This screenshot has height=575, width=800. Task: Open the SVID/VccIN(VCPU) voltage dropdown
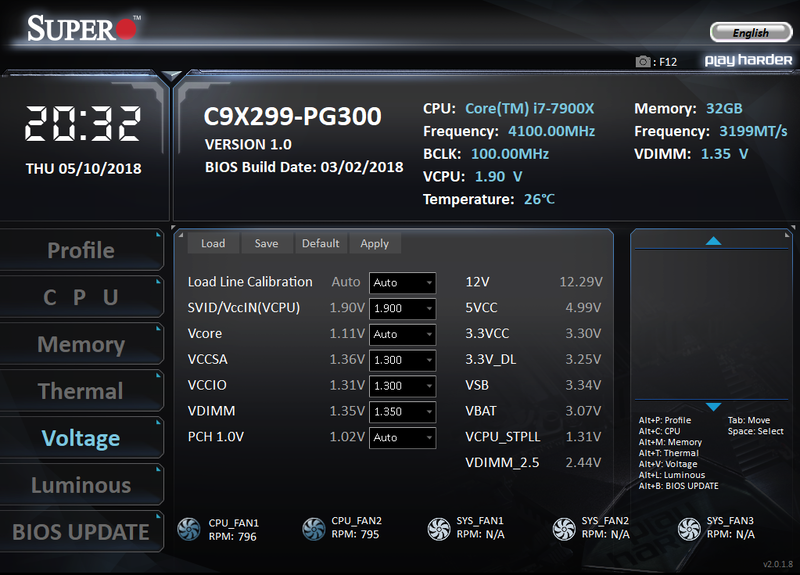pos(403,308)
